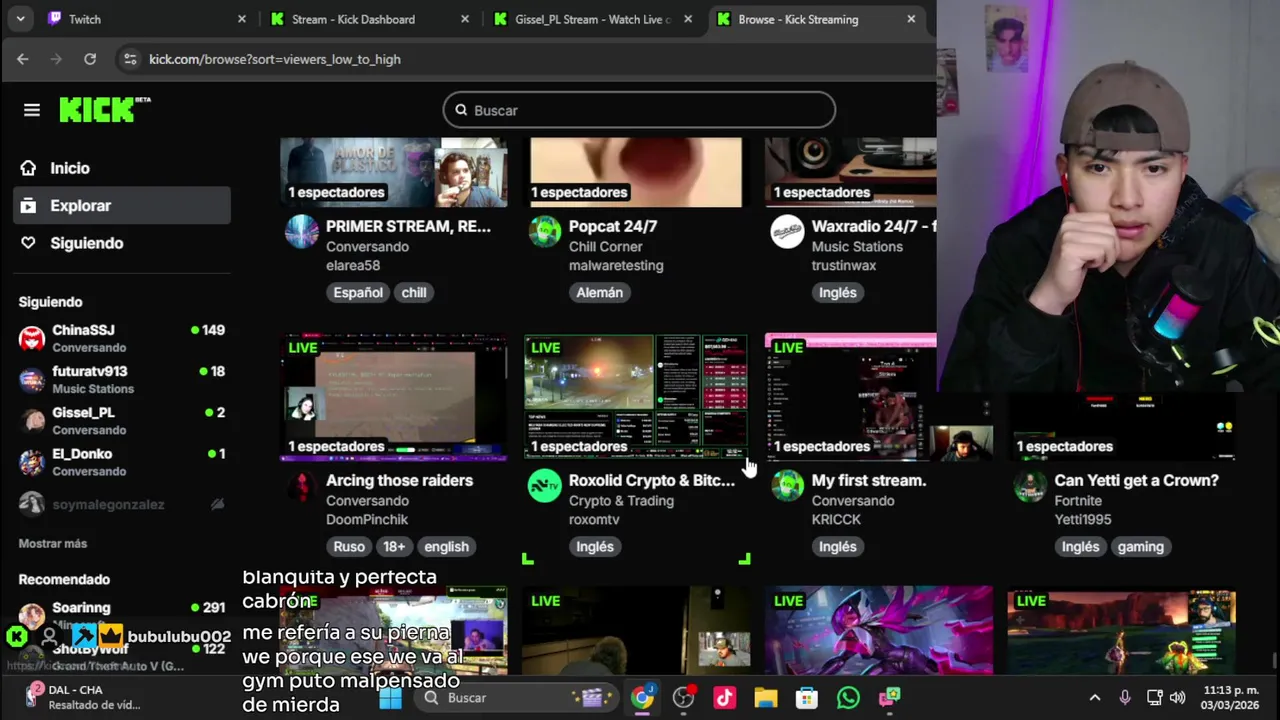Click the microphone icon in system tray

1125,698
